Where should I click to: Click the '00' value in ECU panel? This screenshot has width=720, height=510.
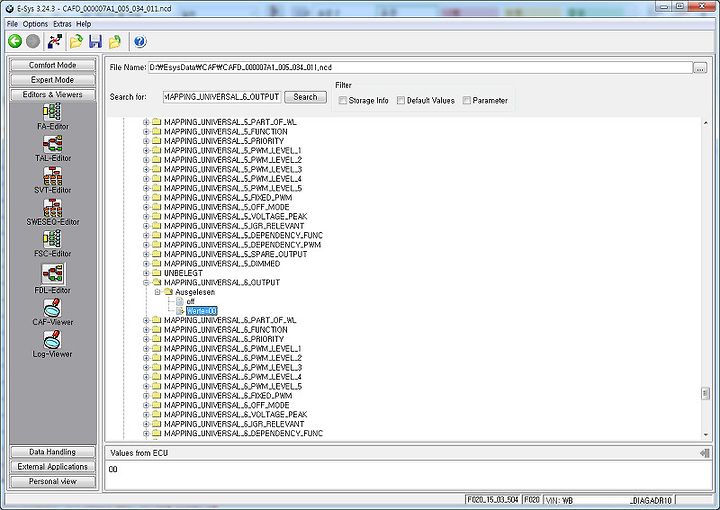113,469
